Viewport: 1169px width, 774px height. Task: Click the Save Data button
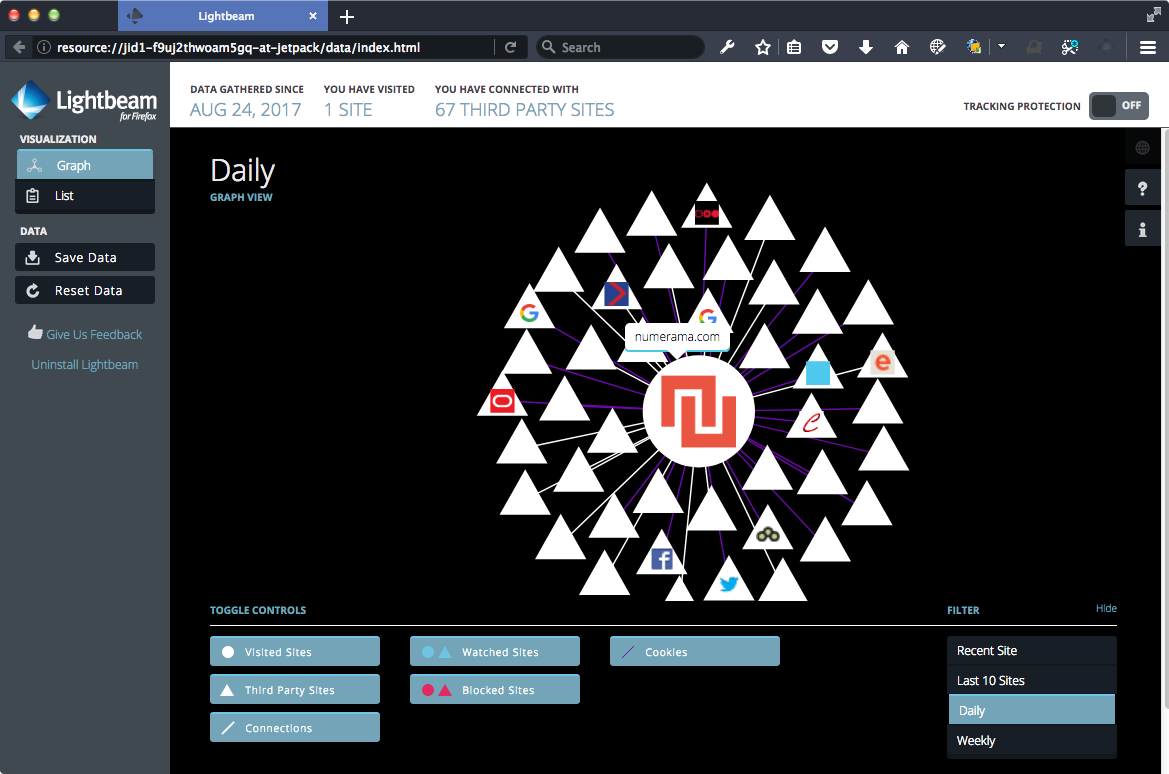pyautogui.click(x=85, y=257)
